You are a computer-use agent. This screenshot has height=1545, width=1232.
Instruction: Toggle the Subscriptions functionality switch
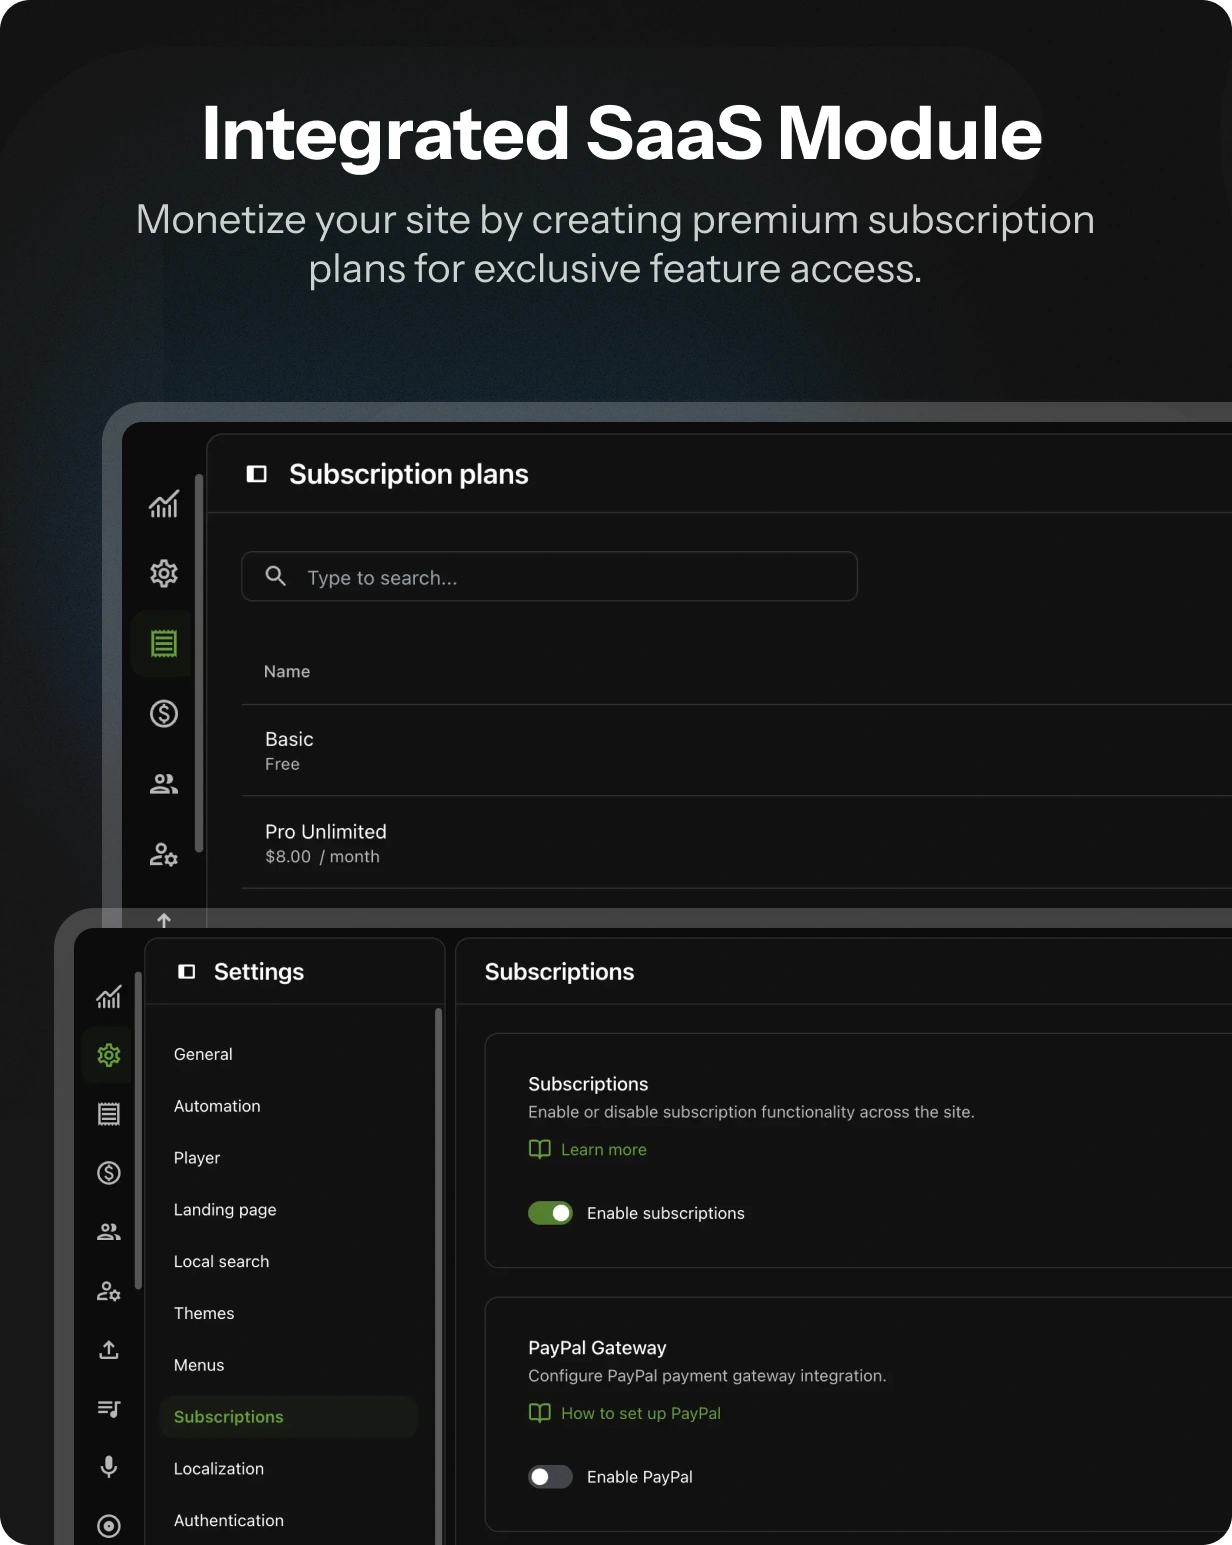click(550, 1213)
